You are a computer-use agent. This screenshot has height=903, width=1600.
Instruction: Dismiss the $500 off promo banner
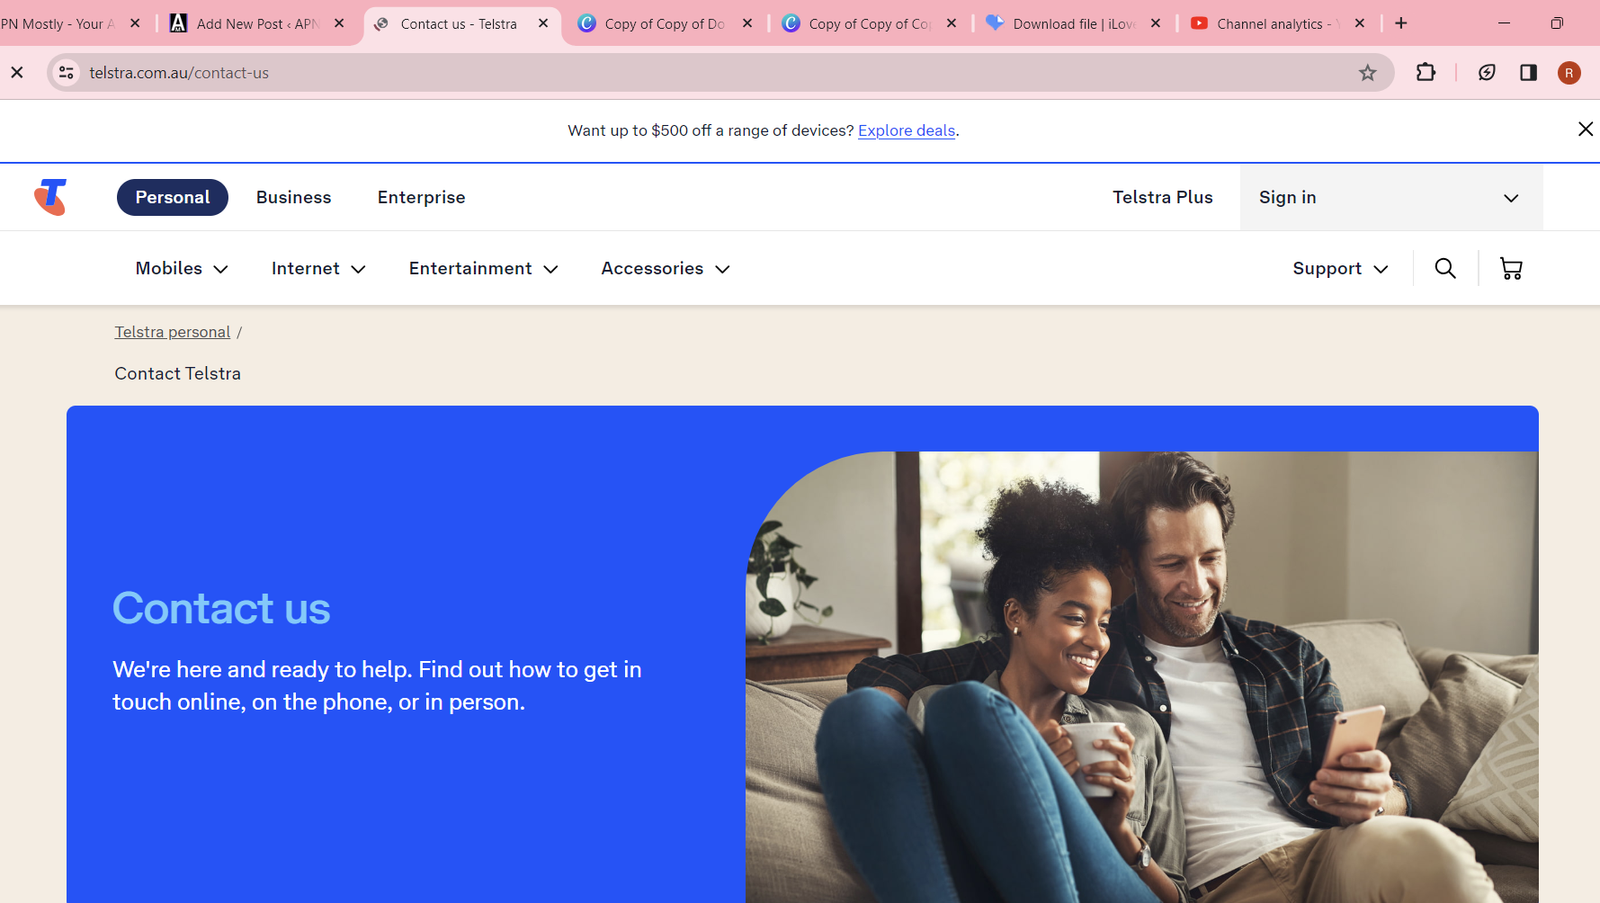click(x=1585, y=129)
